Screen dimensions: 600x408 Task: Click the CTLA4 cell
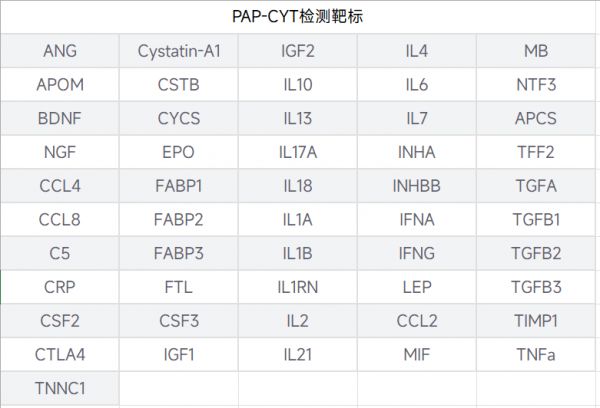[x=60, y=355]
